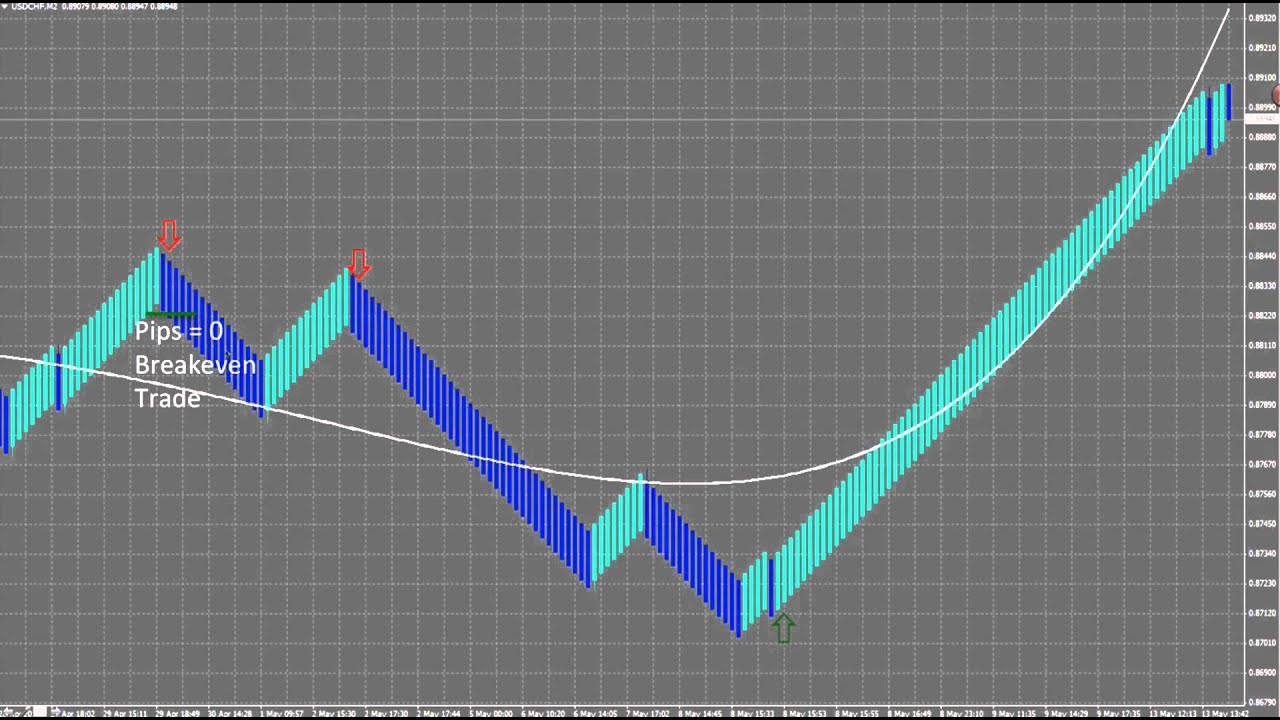Image resolution: width=1280 pixels, height=720 pixels.
Task: Select the first red sell arrow
Action: click(x=169, y=236)
